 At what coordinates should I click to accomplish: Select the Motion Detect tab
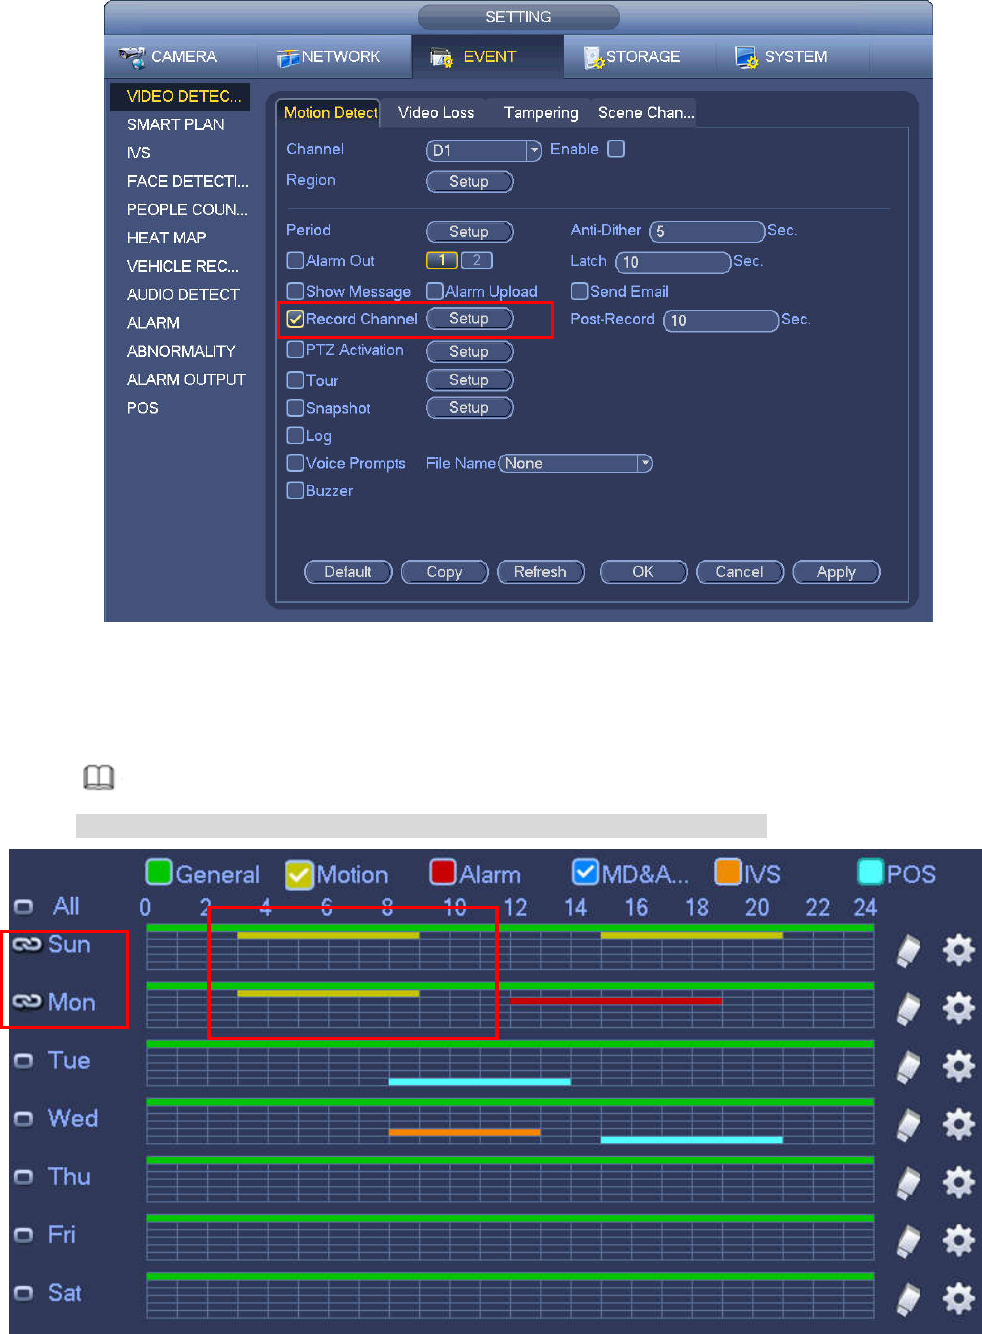point(330,112)
